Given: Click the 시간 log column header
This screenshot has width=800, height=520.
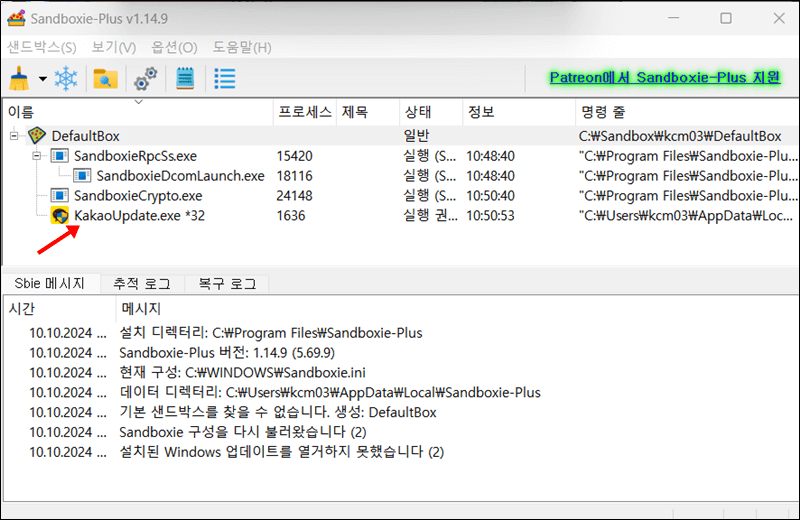Looking at the screenshot, I should click(x=60, y=309).
